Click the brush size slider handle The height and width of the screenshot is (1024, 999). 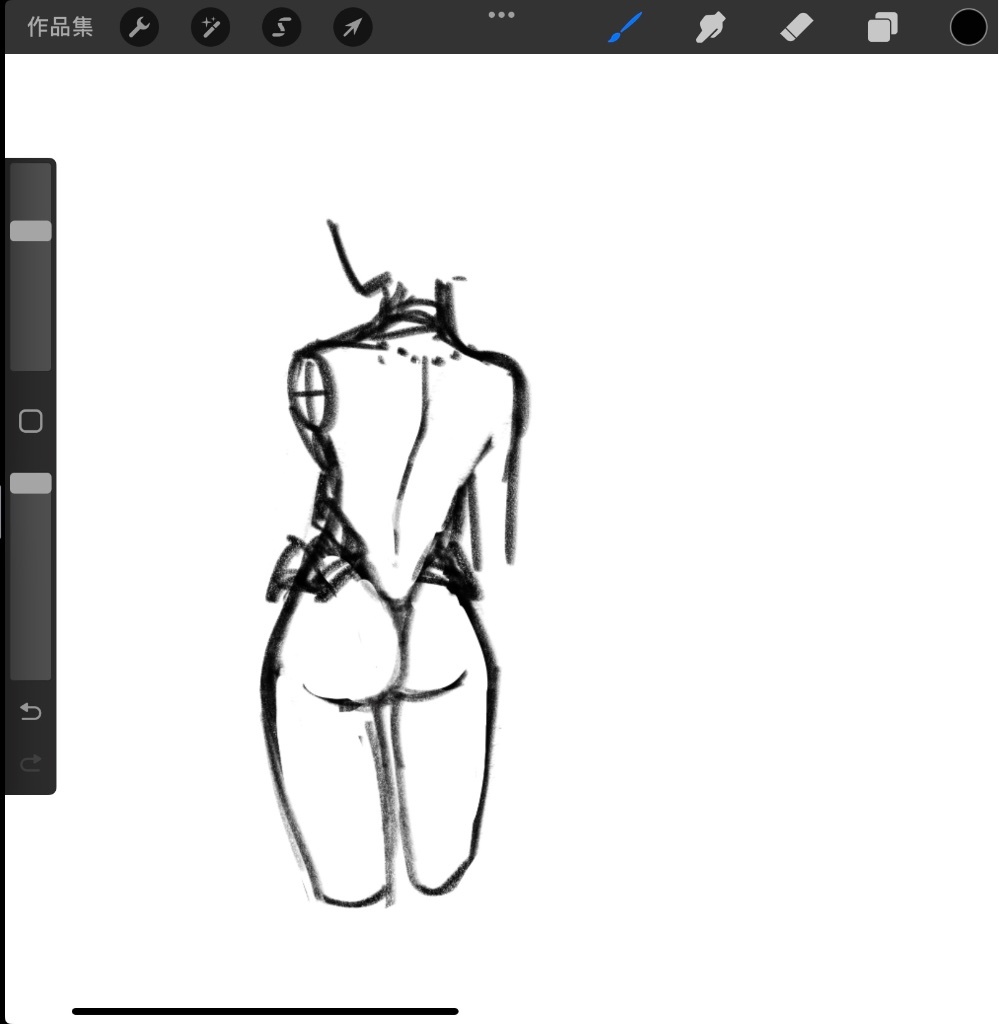coord(31,231)
